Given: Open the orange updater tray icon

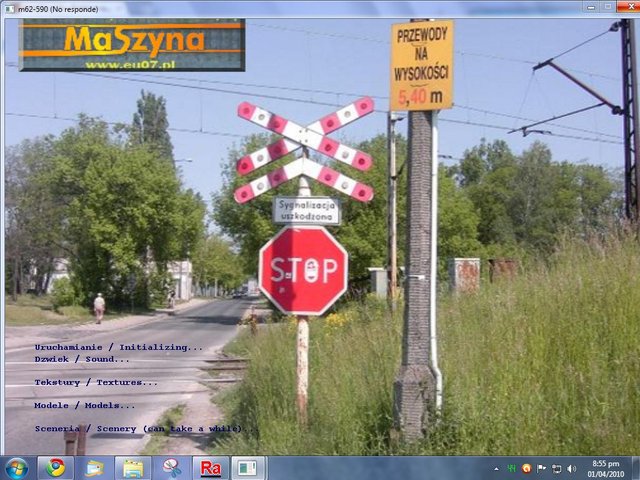Looking at the screenshot, I should click(526, 468).
